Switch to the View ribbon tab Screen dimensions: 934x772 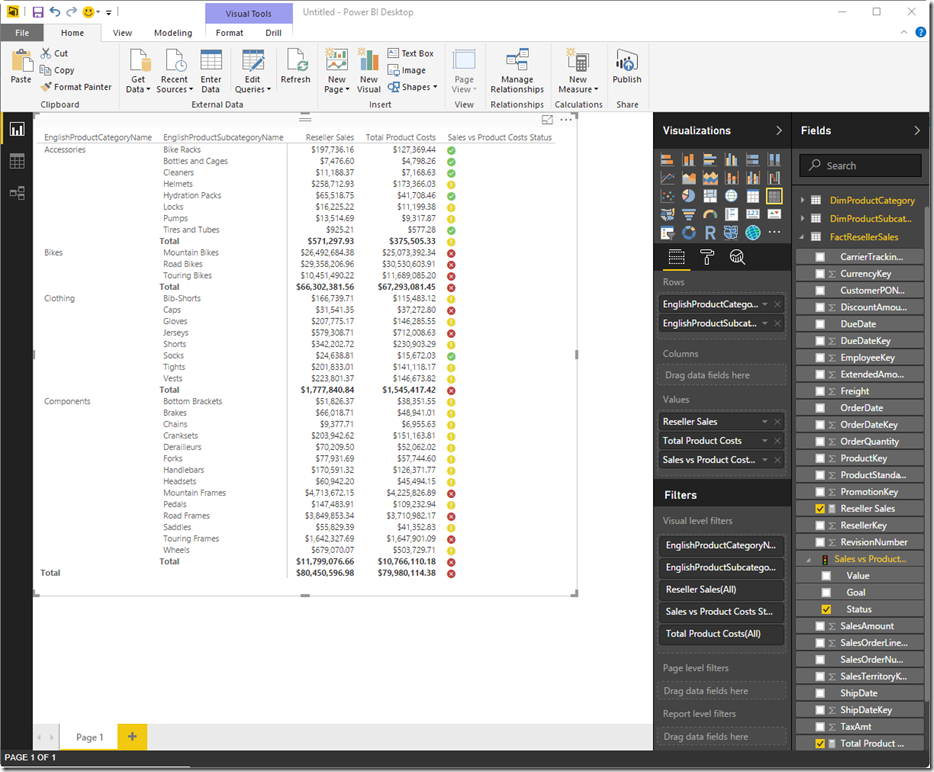(x=122, y=33)
